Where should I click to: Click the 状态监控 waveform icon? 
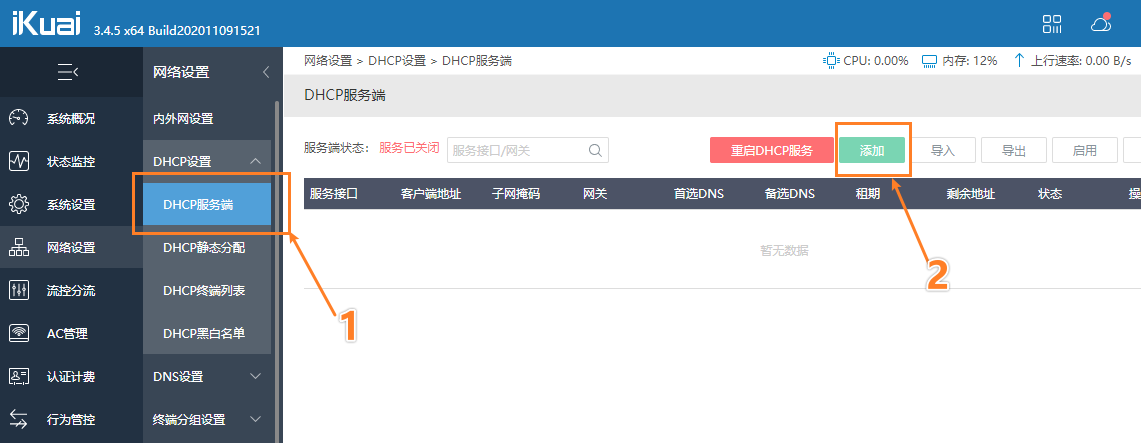click(x=19, y=161)
